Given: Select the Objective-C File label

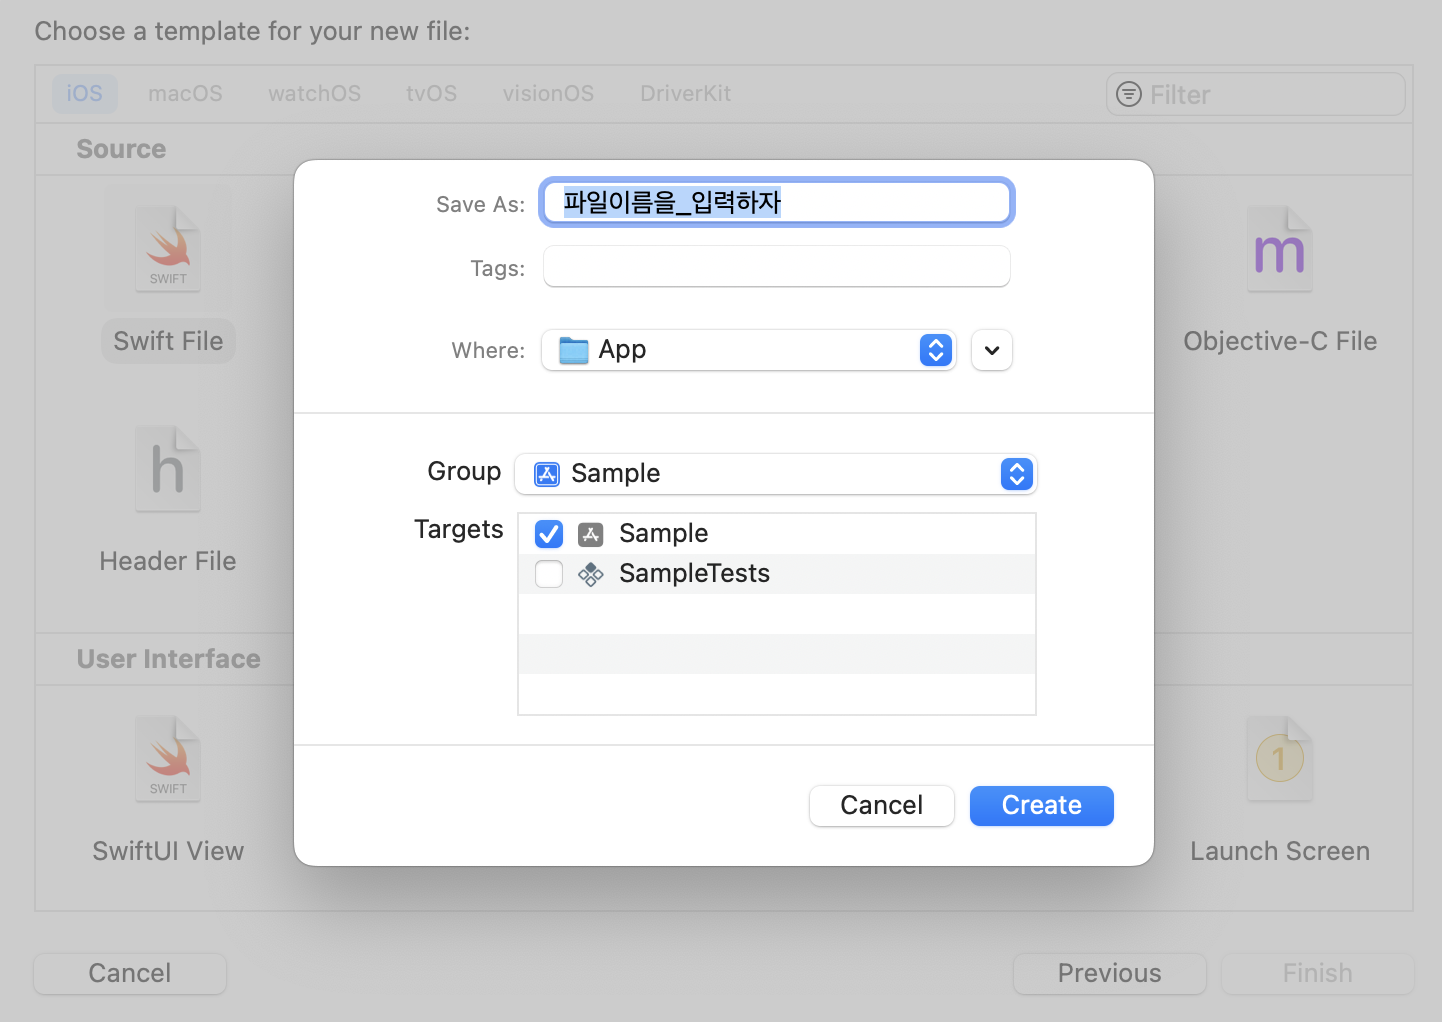Looking at the screenshot, I should (1280, 341).
